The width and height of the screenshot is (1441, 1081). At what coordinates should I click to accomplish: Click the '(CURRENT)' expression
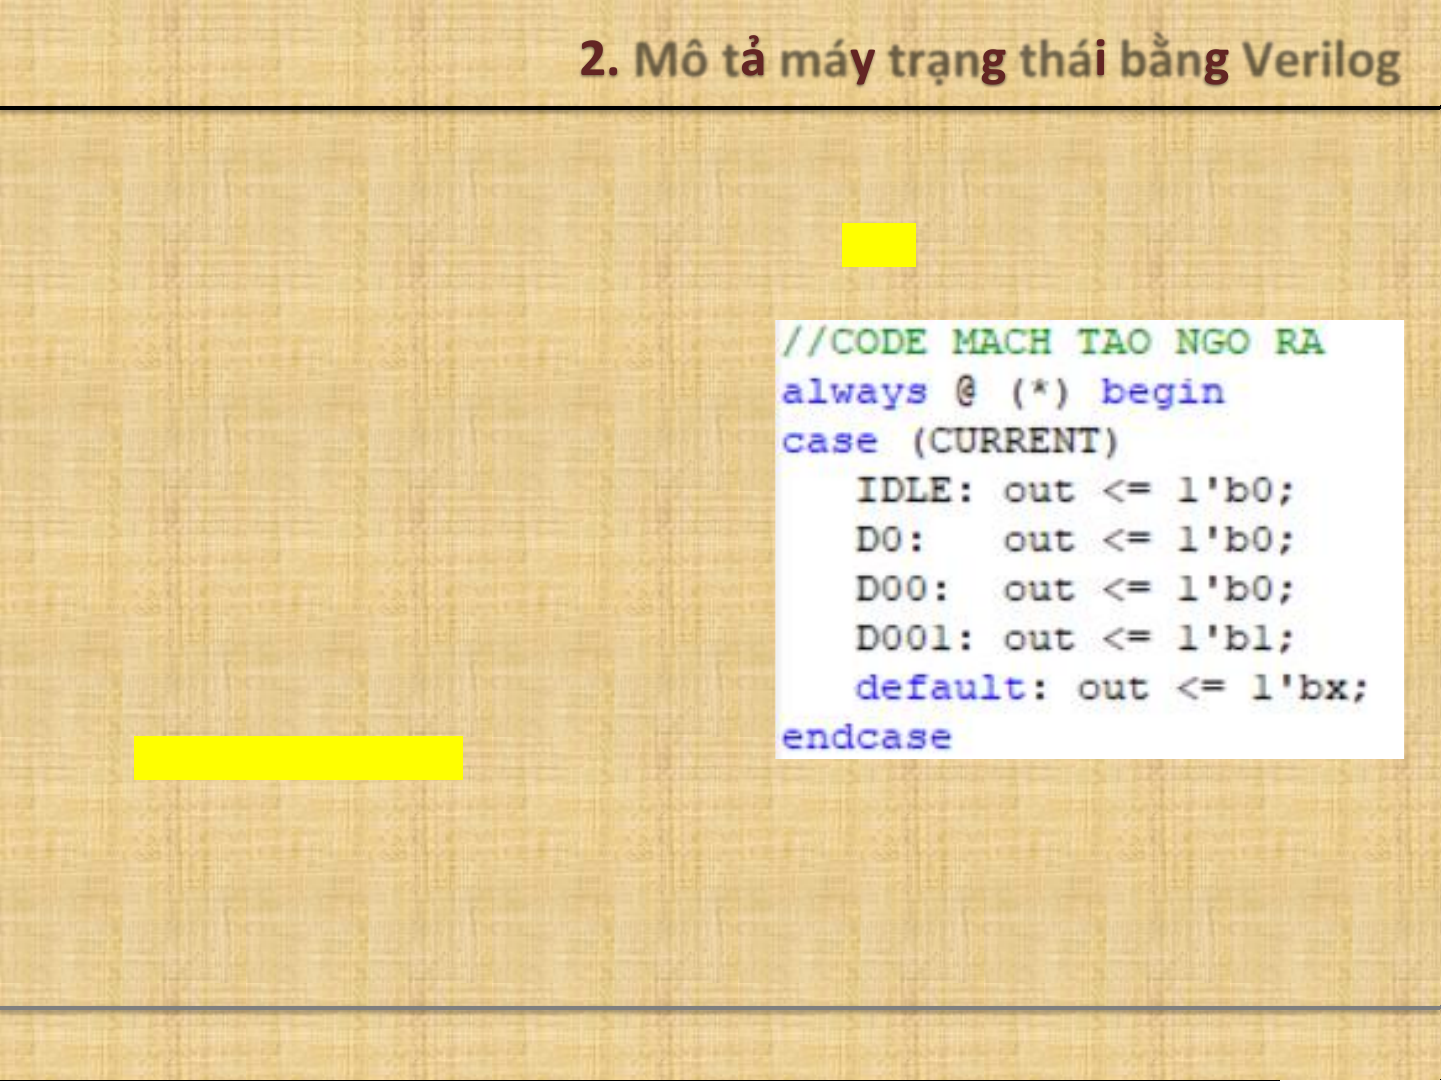tap(1015, 441)
